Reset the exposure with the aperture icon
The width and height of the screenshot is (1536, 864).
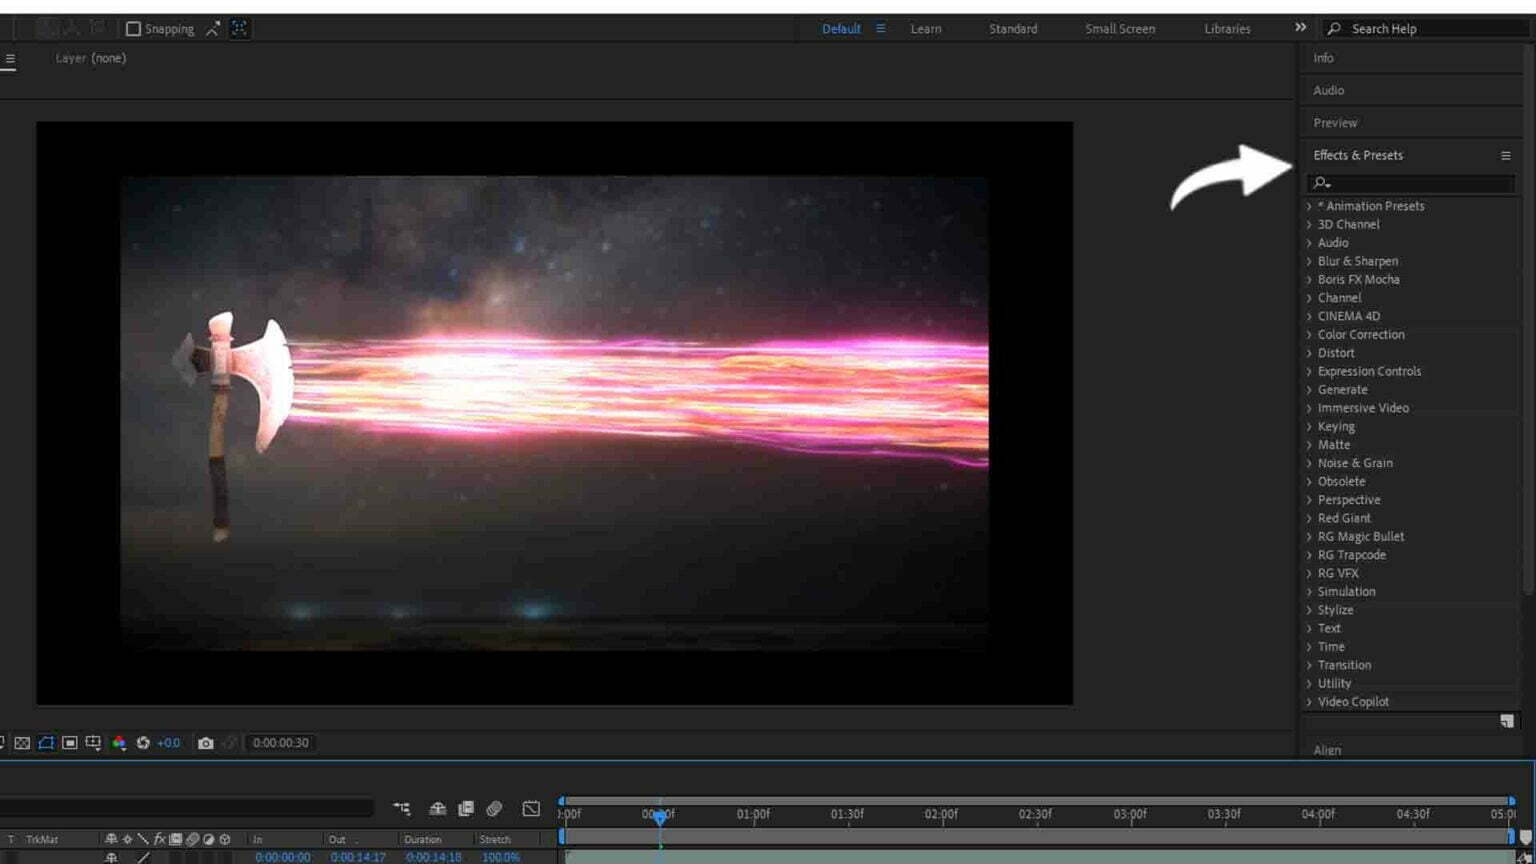[x=144, y=743]
